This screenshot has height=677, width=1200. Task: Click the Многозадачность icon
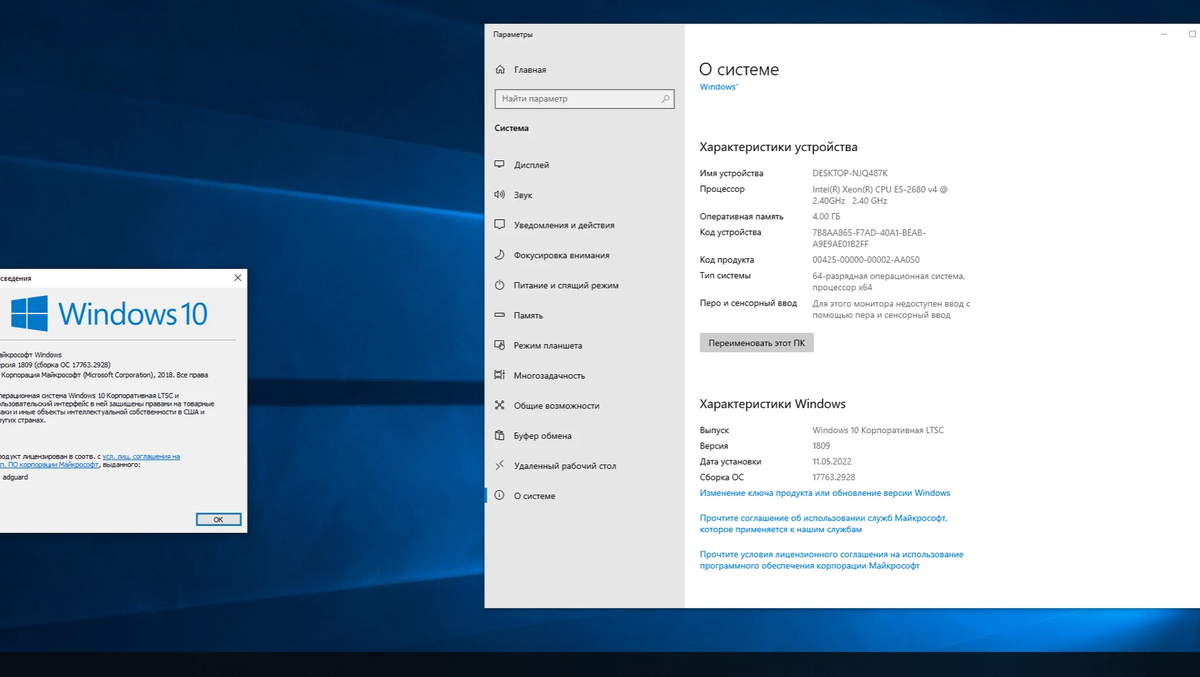coord(500,375)
